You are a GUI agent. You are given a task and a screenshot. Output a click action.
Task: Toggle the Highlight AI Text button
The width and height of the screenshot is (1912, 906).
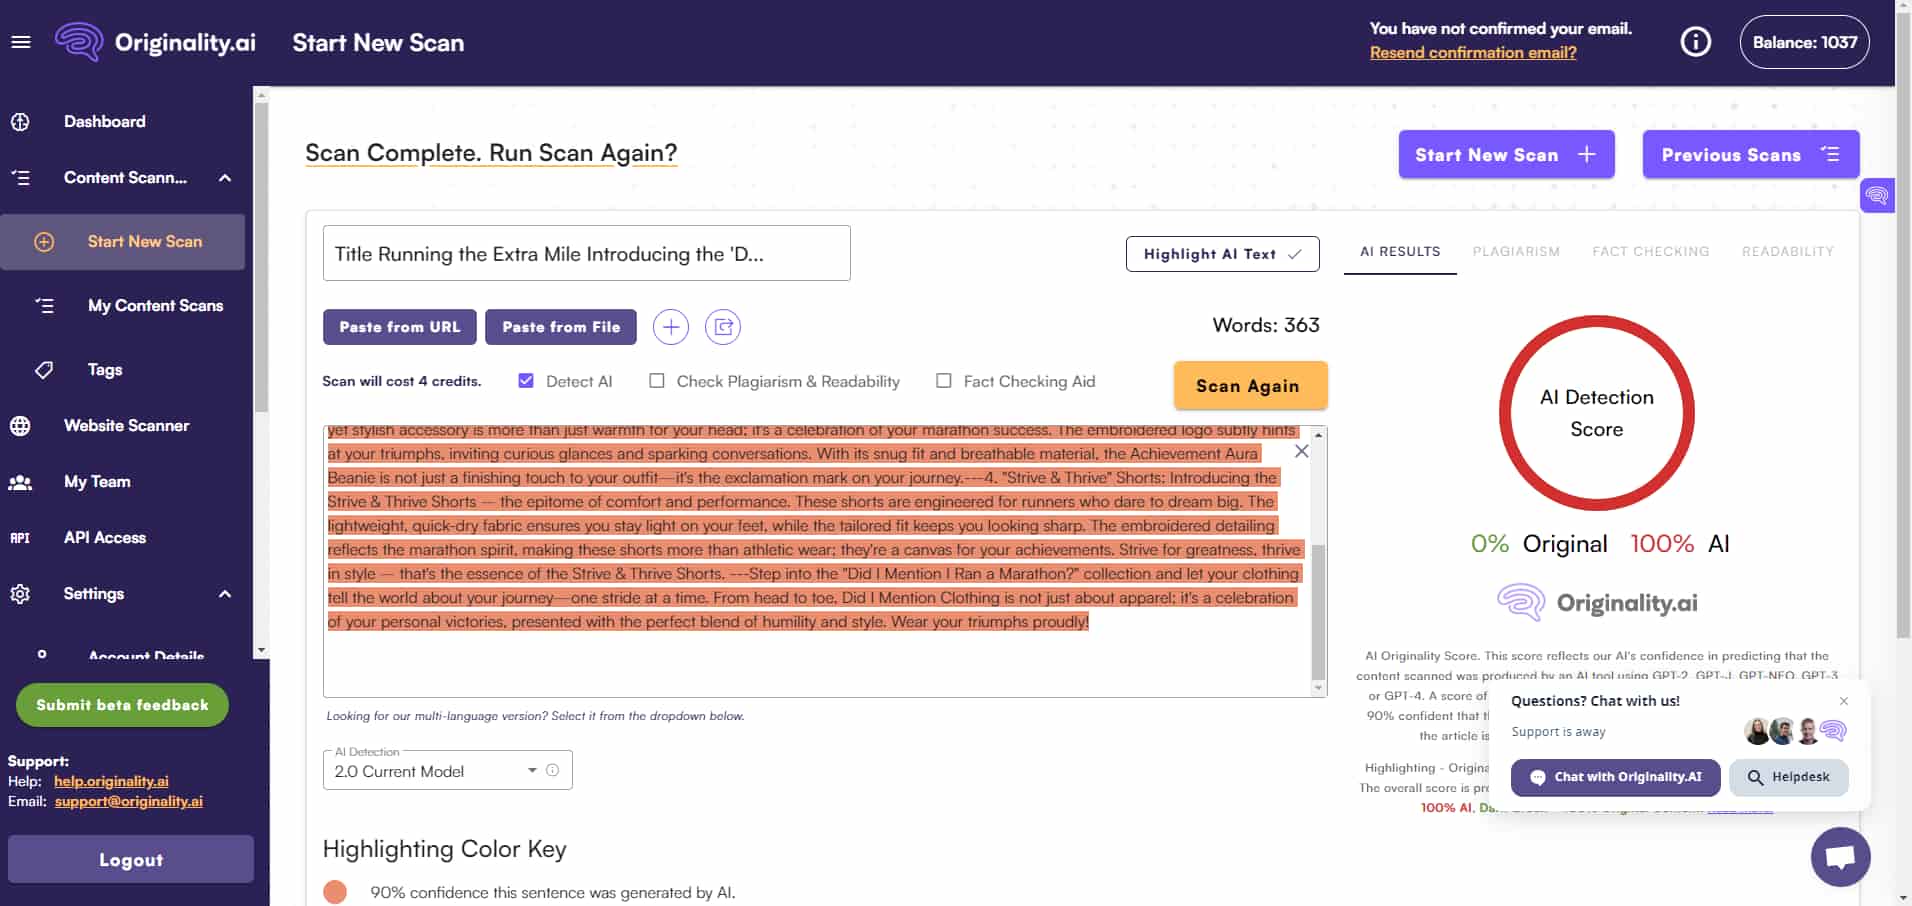[x=1222, y=254]
